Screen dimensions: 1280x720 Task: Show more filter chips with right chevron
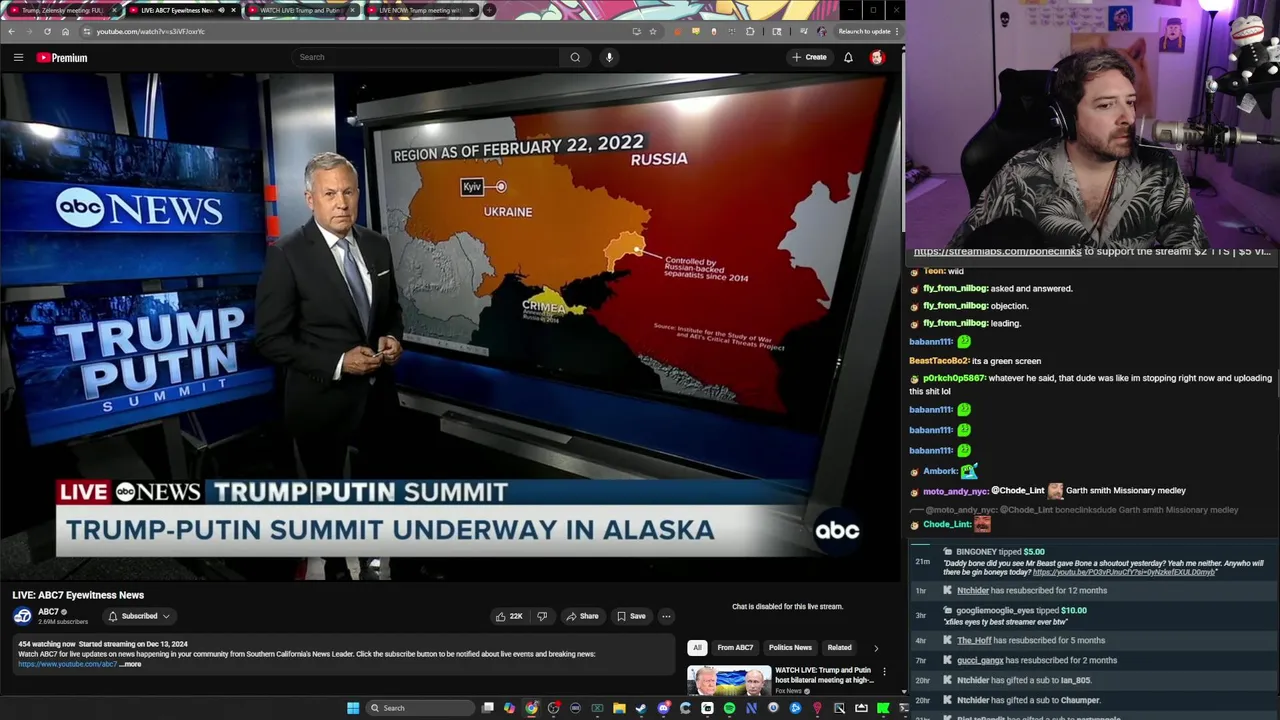(877, 648)
